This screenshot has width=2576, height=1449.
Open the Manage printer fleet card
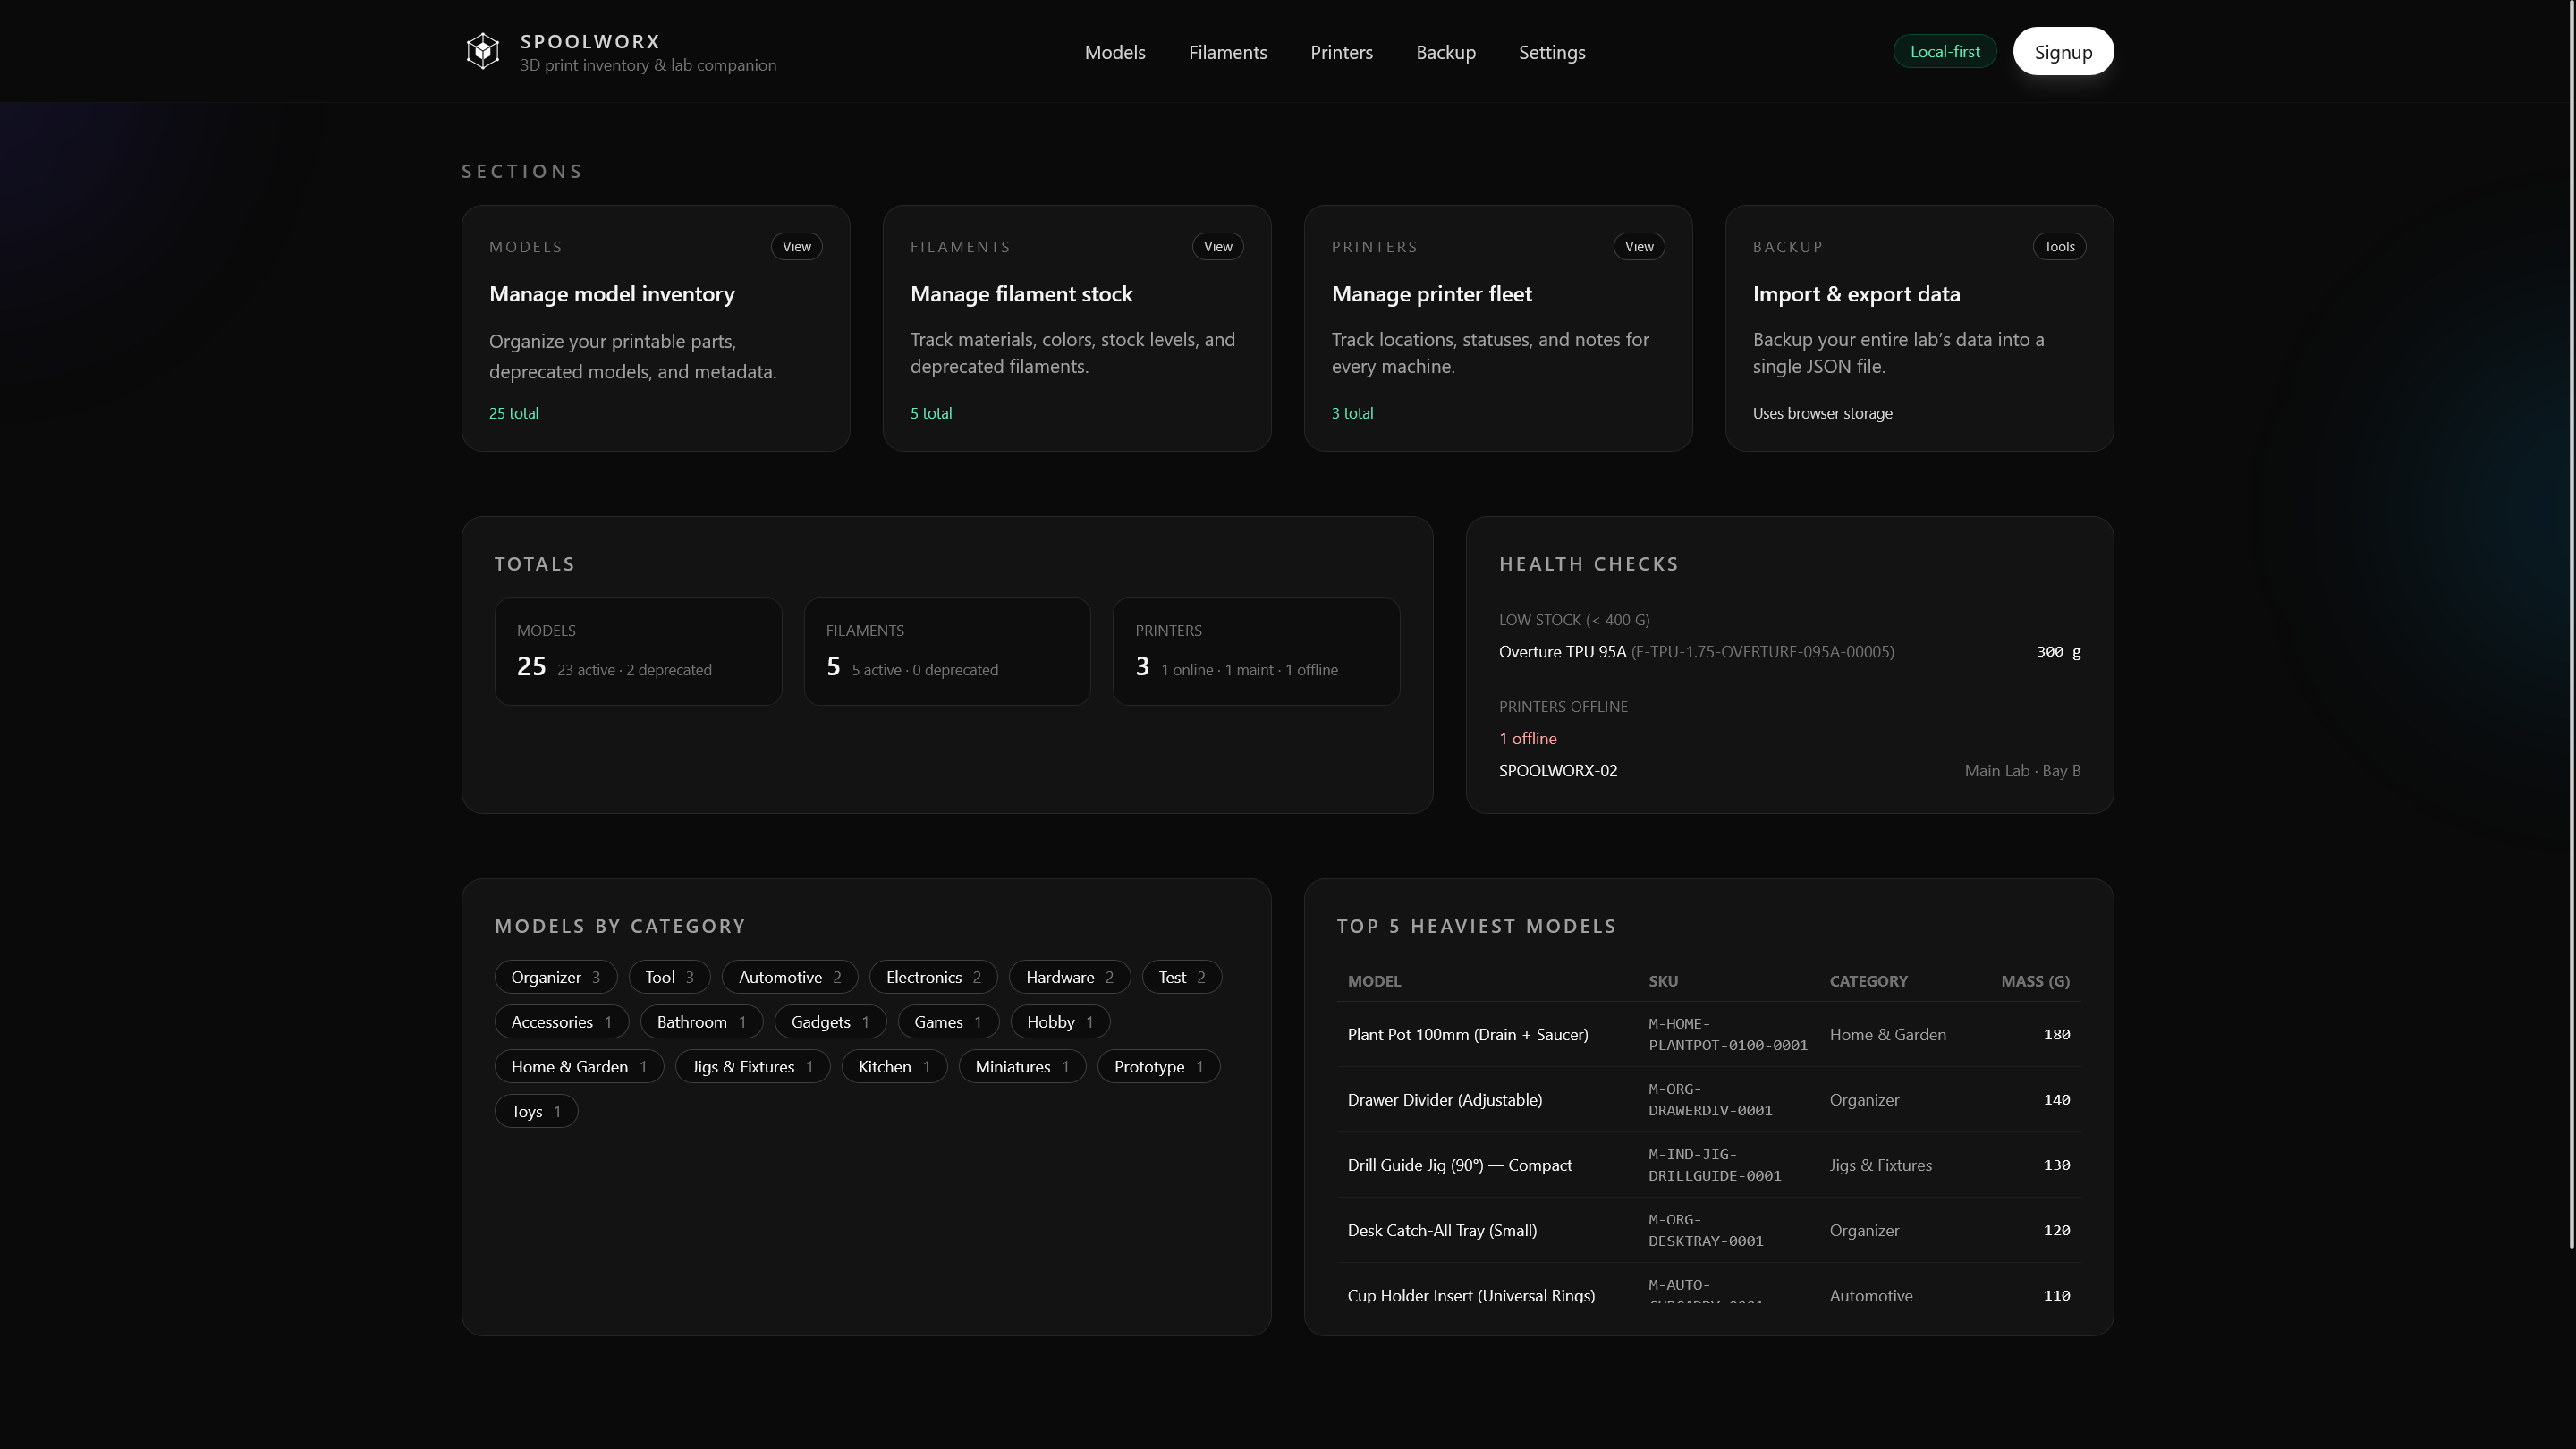[x=1498, y=328]
